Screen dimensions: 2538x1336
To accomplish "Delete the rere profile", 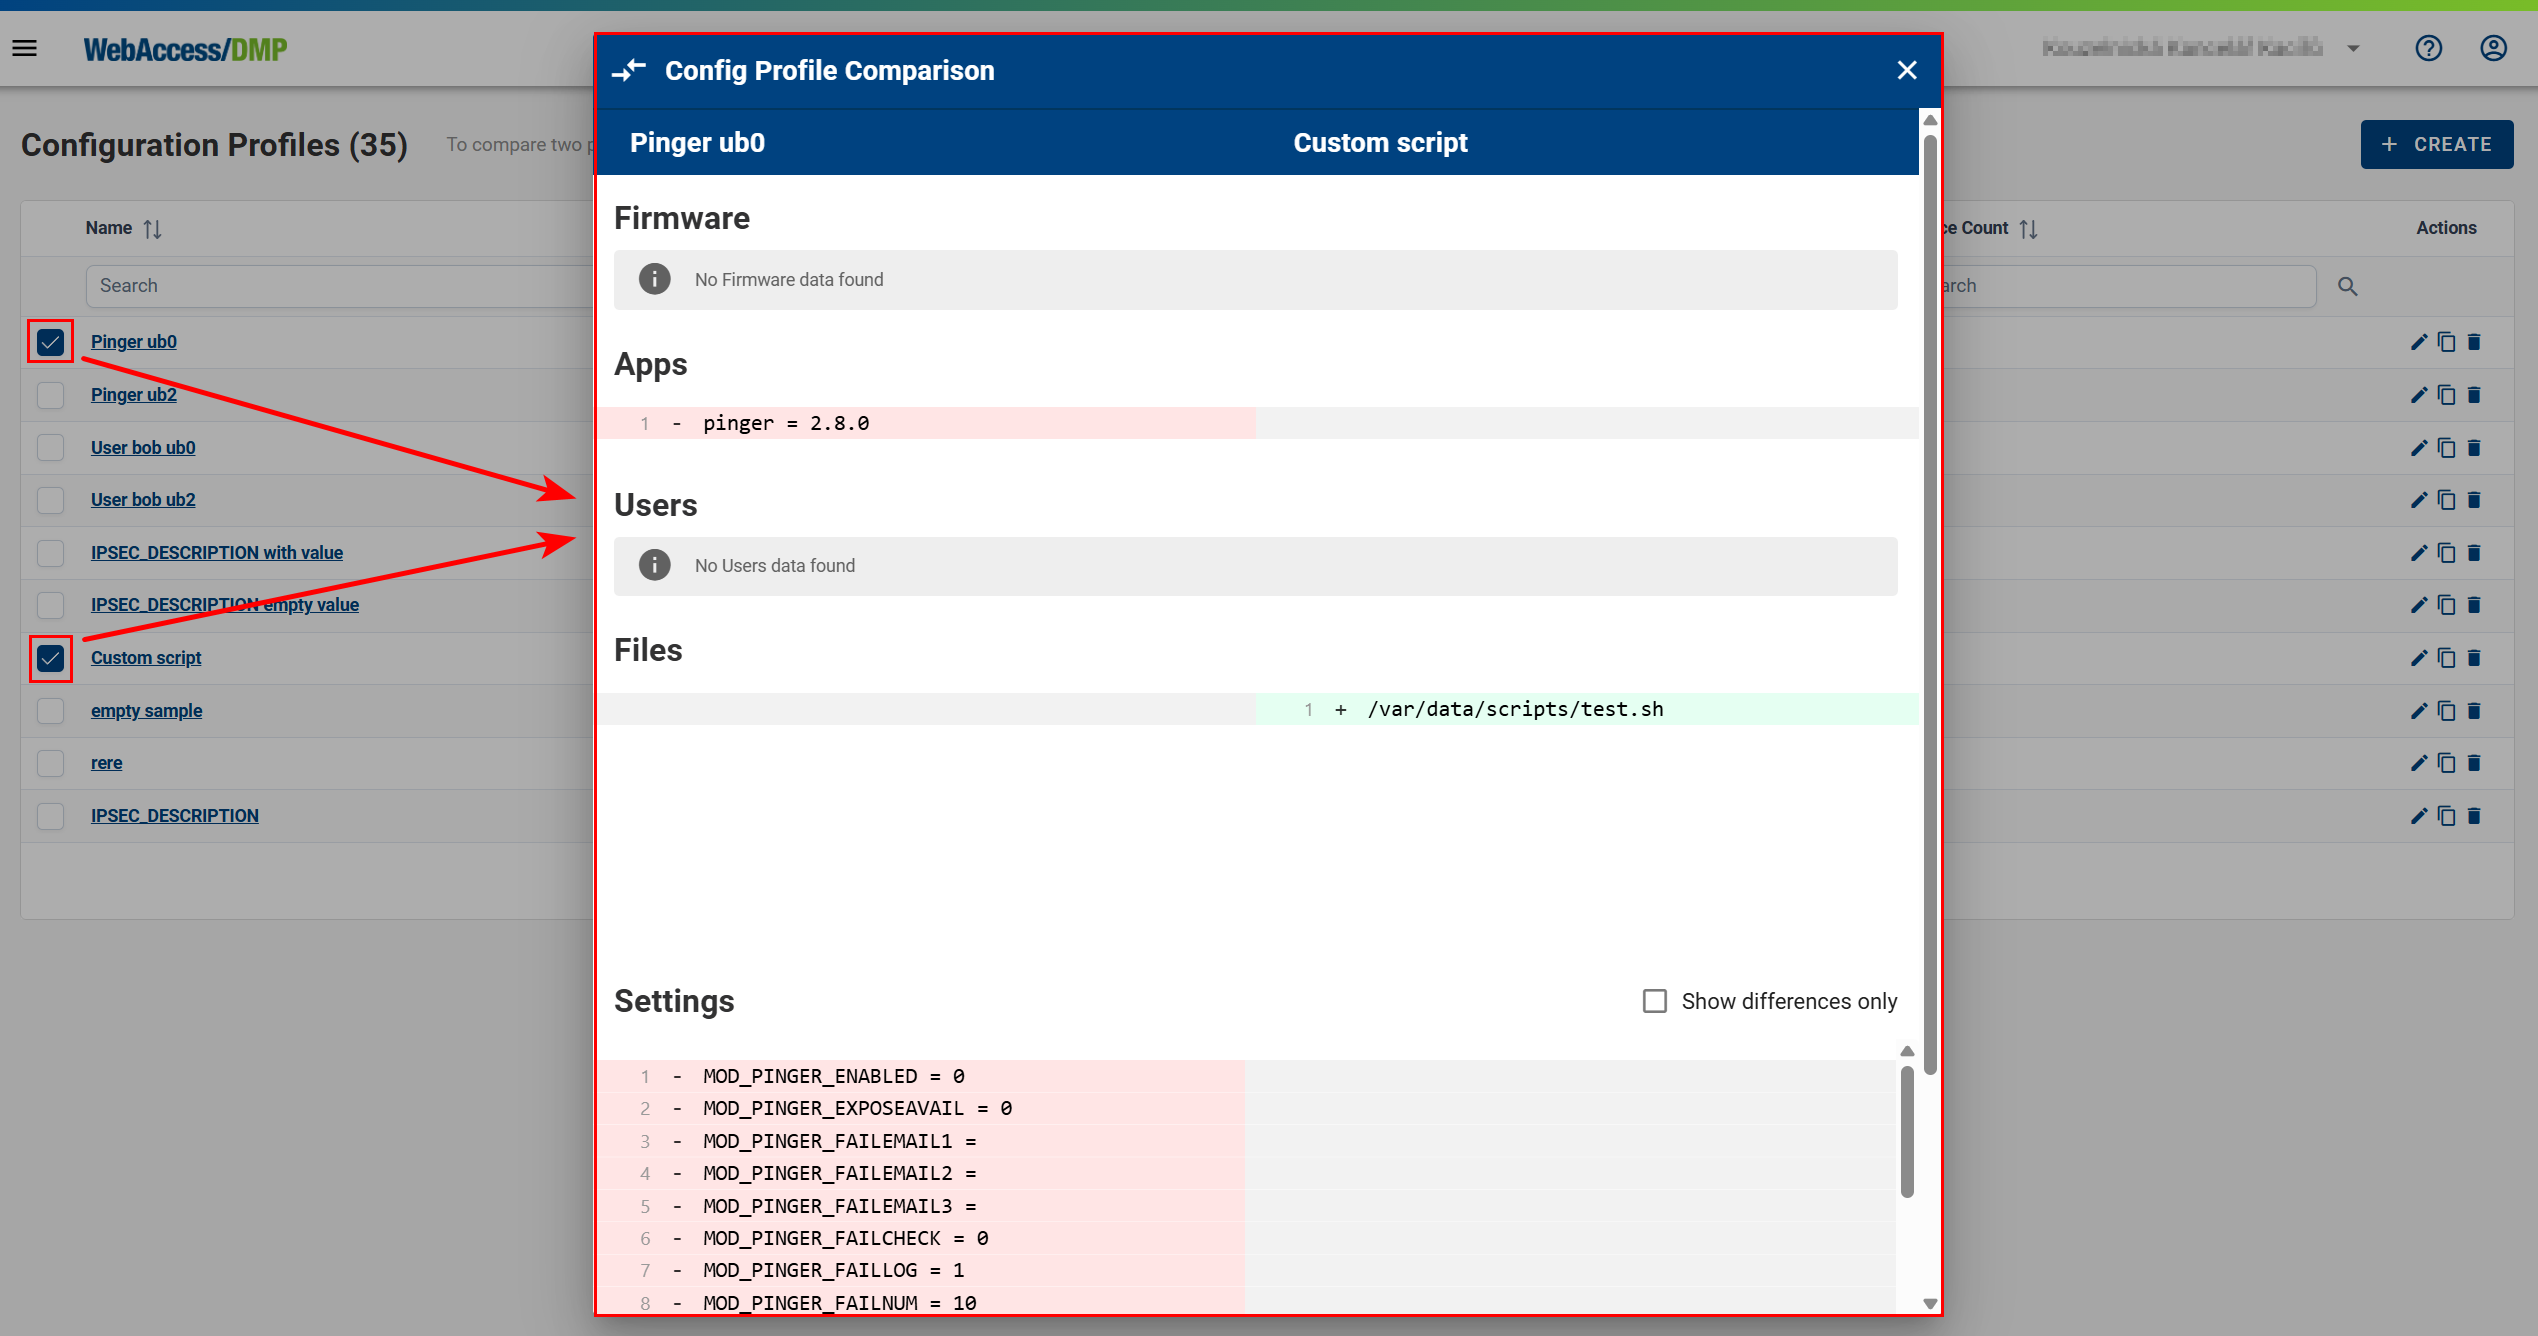I will [x=2475, y=763].
